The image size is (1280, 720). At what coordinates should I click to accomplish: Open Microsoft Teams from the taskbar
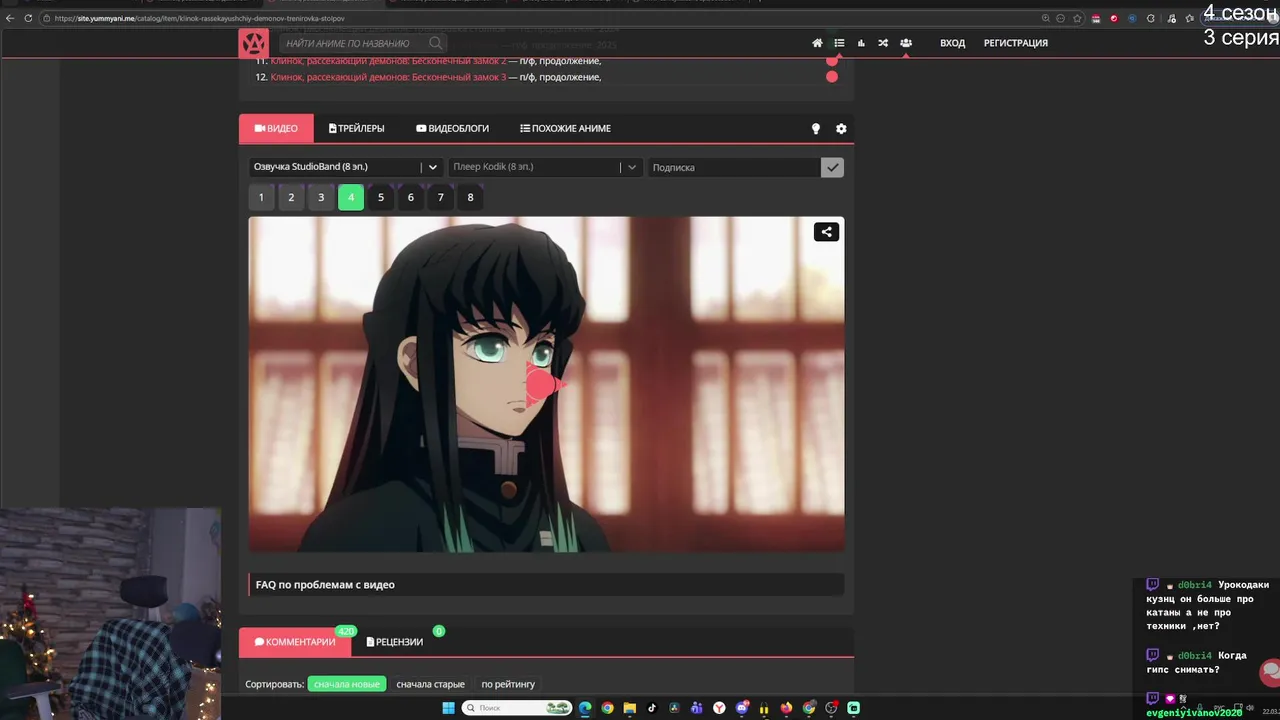click(x=697, y=708)
